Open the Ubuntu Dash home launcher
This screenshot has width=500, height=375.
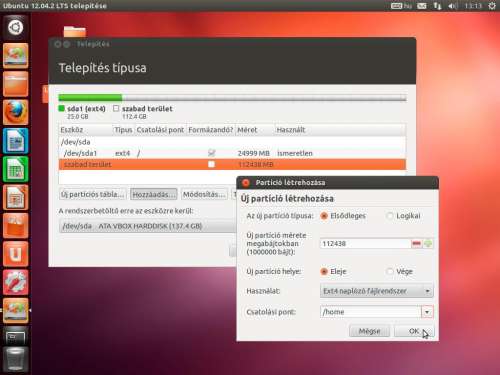pos(15,27)
